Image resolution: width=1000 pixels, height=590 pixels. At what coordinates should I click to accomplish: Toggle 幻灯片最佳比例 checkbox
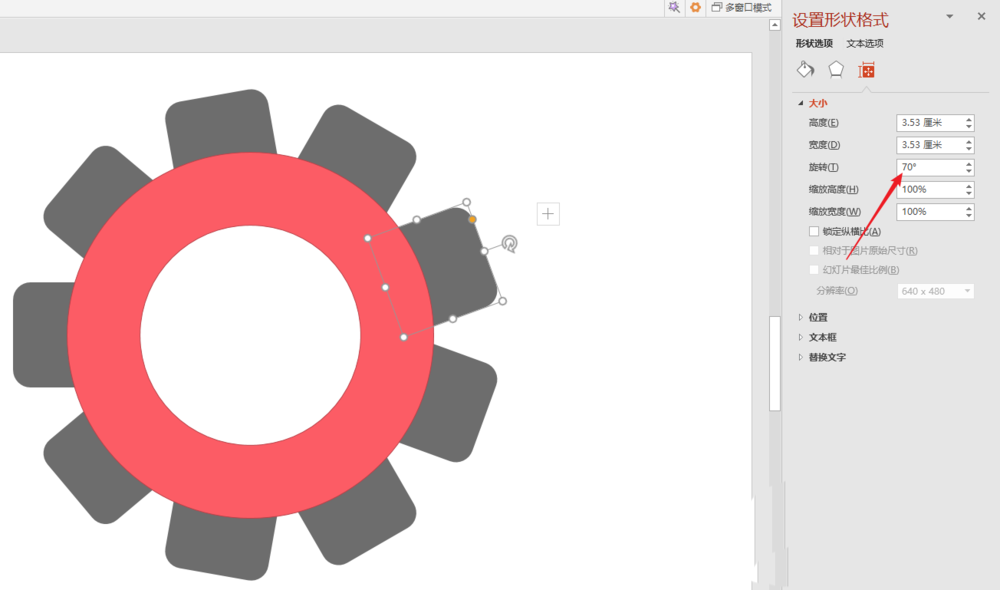coord(814,270)
